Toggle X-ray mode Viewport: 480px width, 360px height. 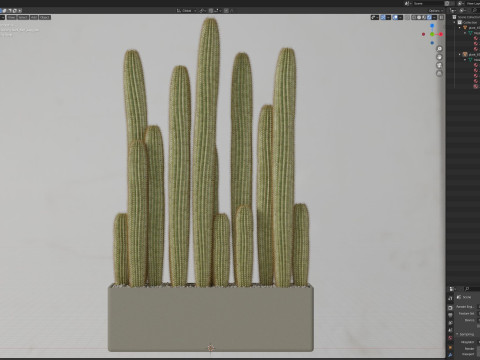(407, 17)
